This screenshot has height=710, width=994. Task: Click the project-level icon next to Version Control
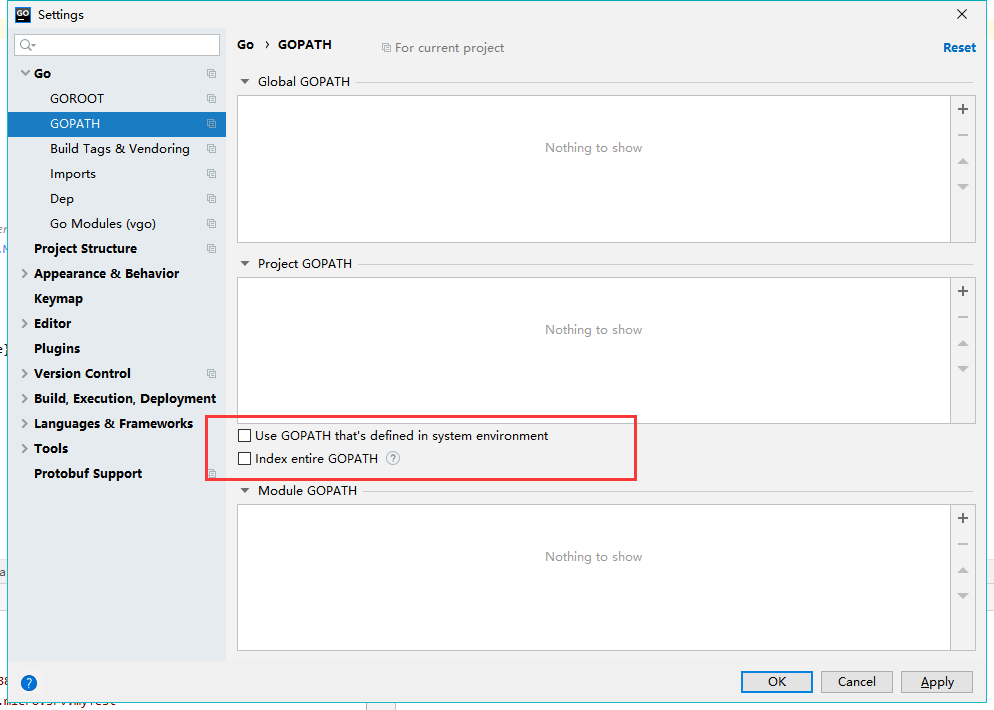(212, 373)
